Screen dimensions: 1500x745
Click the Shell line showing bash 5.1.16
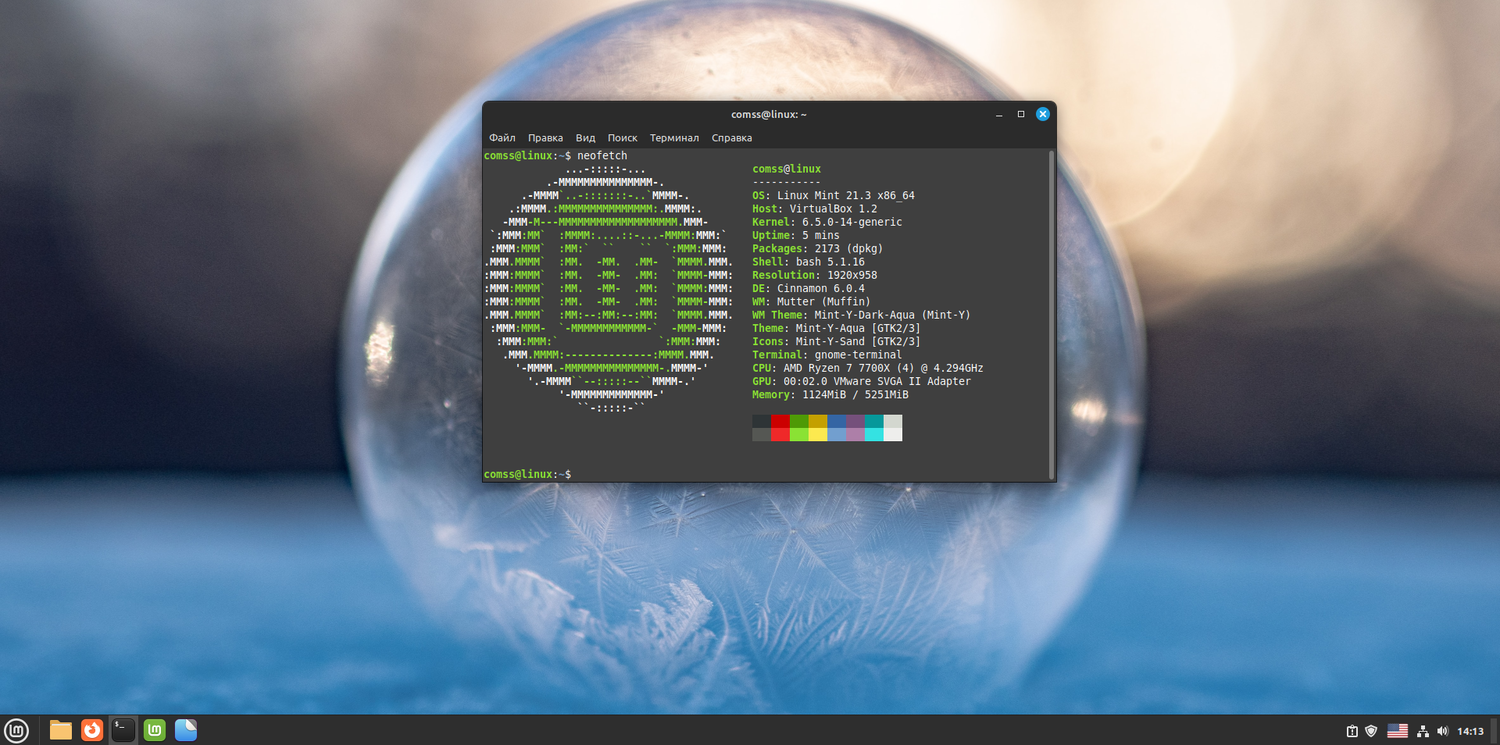808,262
